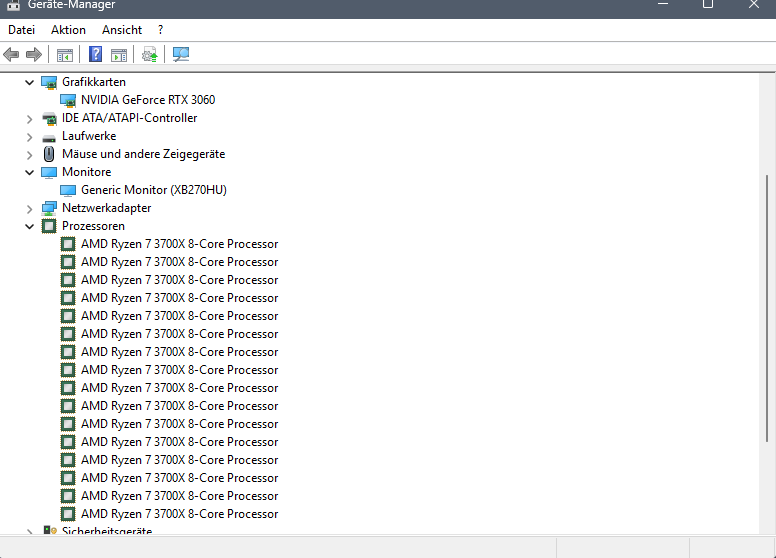Click the NVIDIA GeForce RTX 3060 device icon
This screenshot has width=776, height=558.
pyautogui.click(x=68, y=100)
